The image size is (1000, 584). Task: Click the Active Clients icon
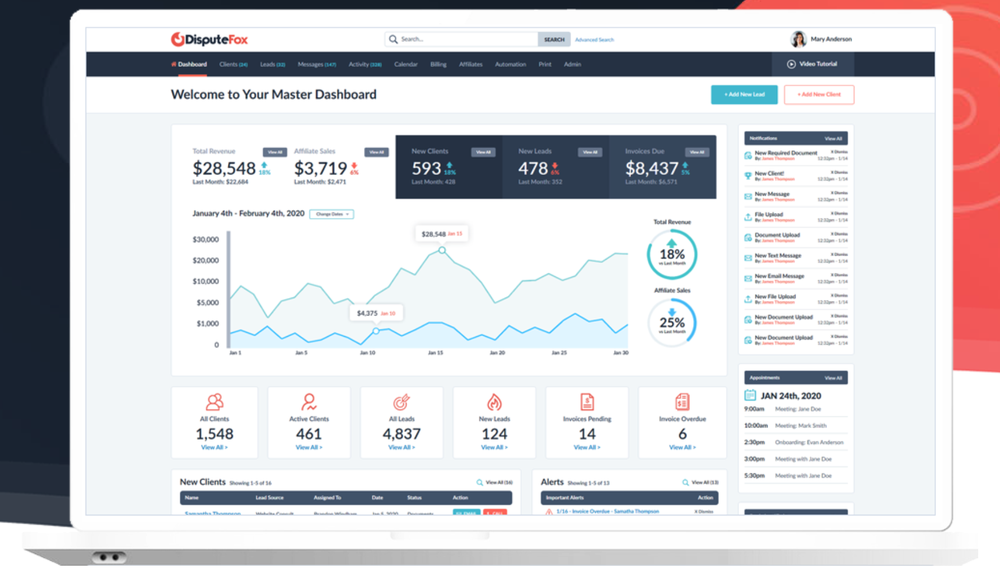point(309,402)
